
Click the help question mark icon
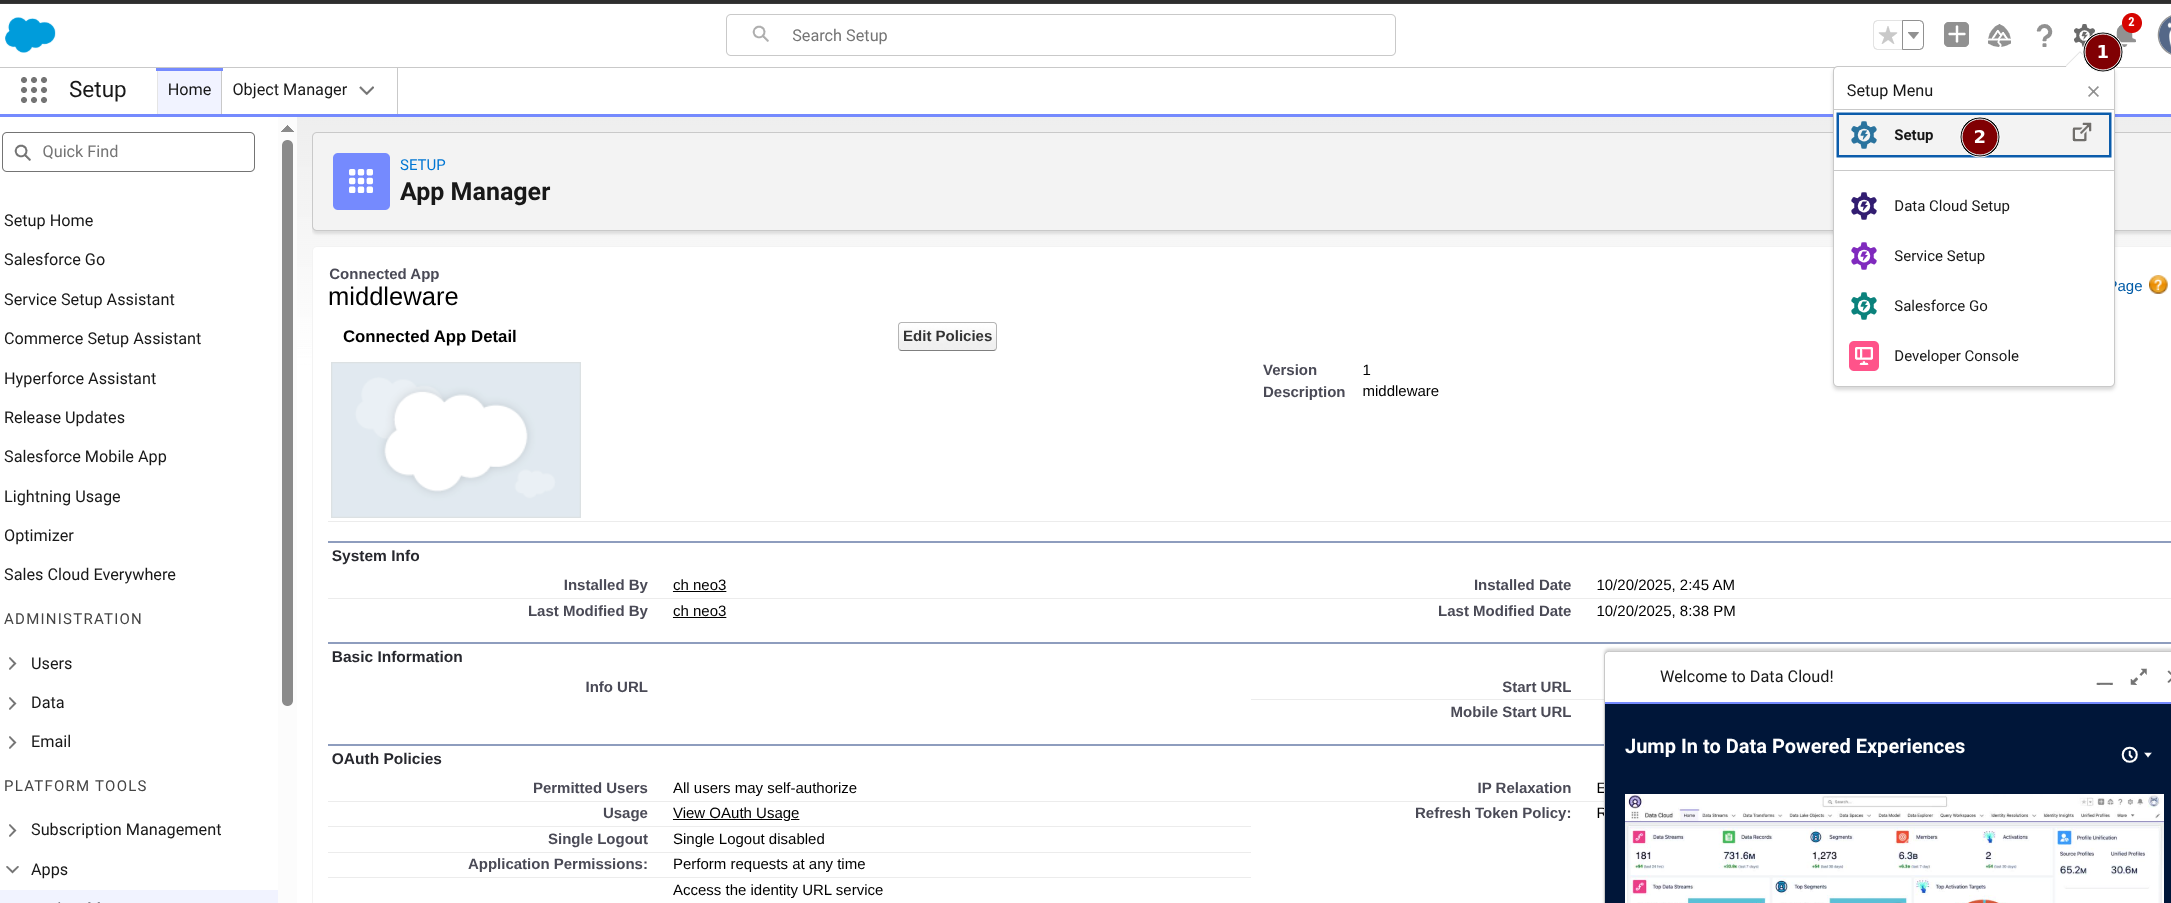[2044, 36]
